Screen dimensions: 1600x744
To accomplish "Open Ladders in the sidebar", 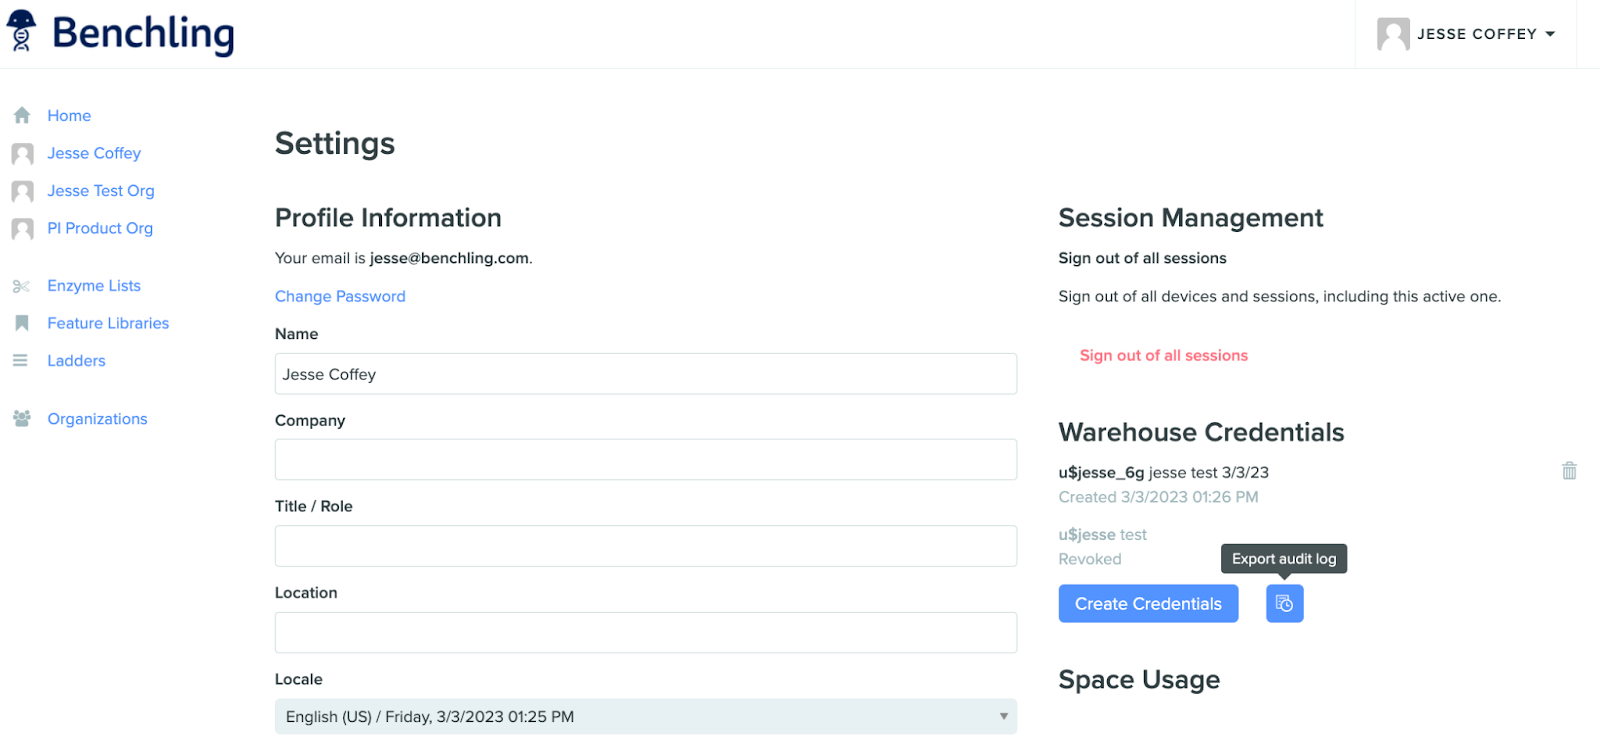I will [x=76, y=361].
